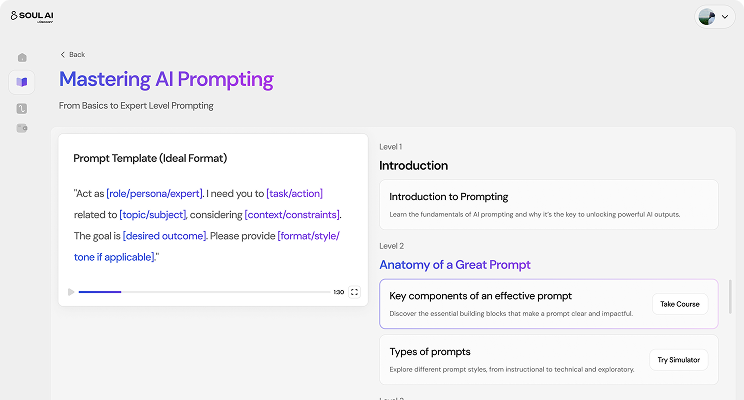Open the Types of prompts lesson card
Image resolution: width=744 pixels, height=400 pixels.
coord(549,360)
